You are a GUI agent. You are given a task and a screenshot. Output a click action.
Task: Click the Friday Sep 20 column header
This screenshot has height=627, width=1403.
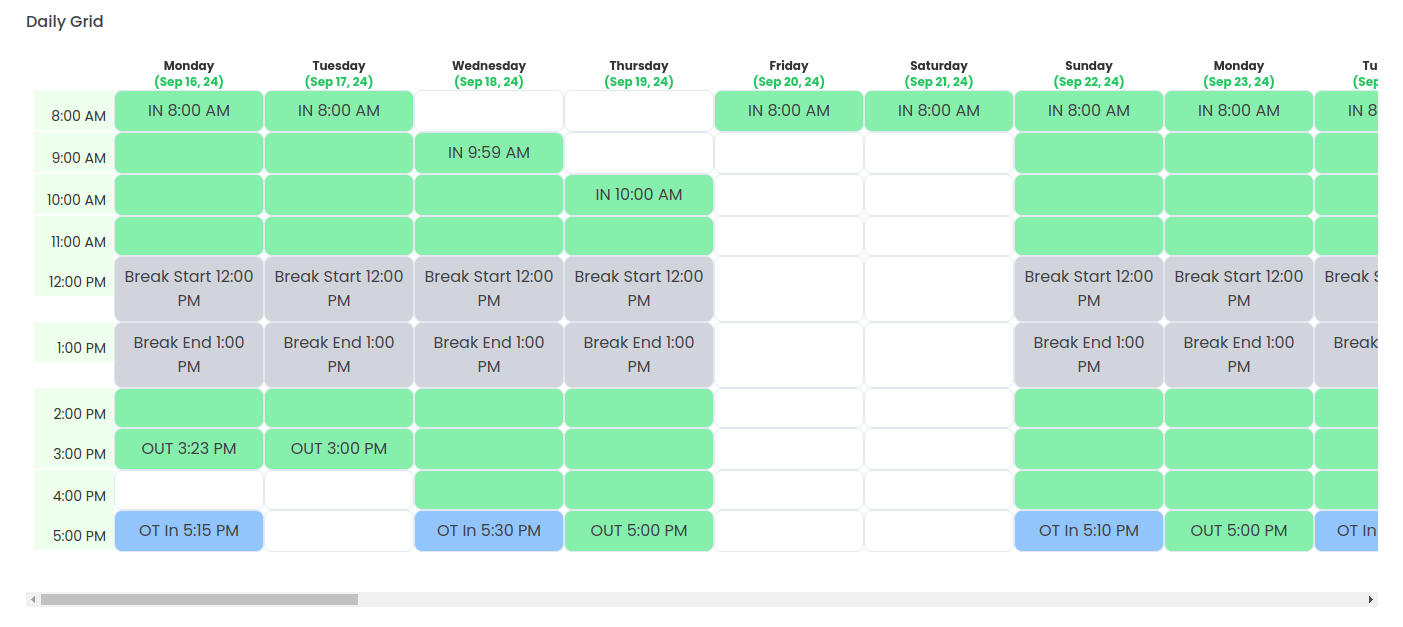coord(788,73)
